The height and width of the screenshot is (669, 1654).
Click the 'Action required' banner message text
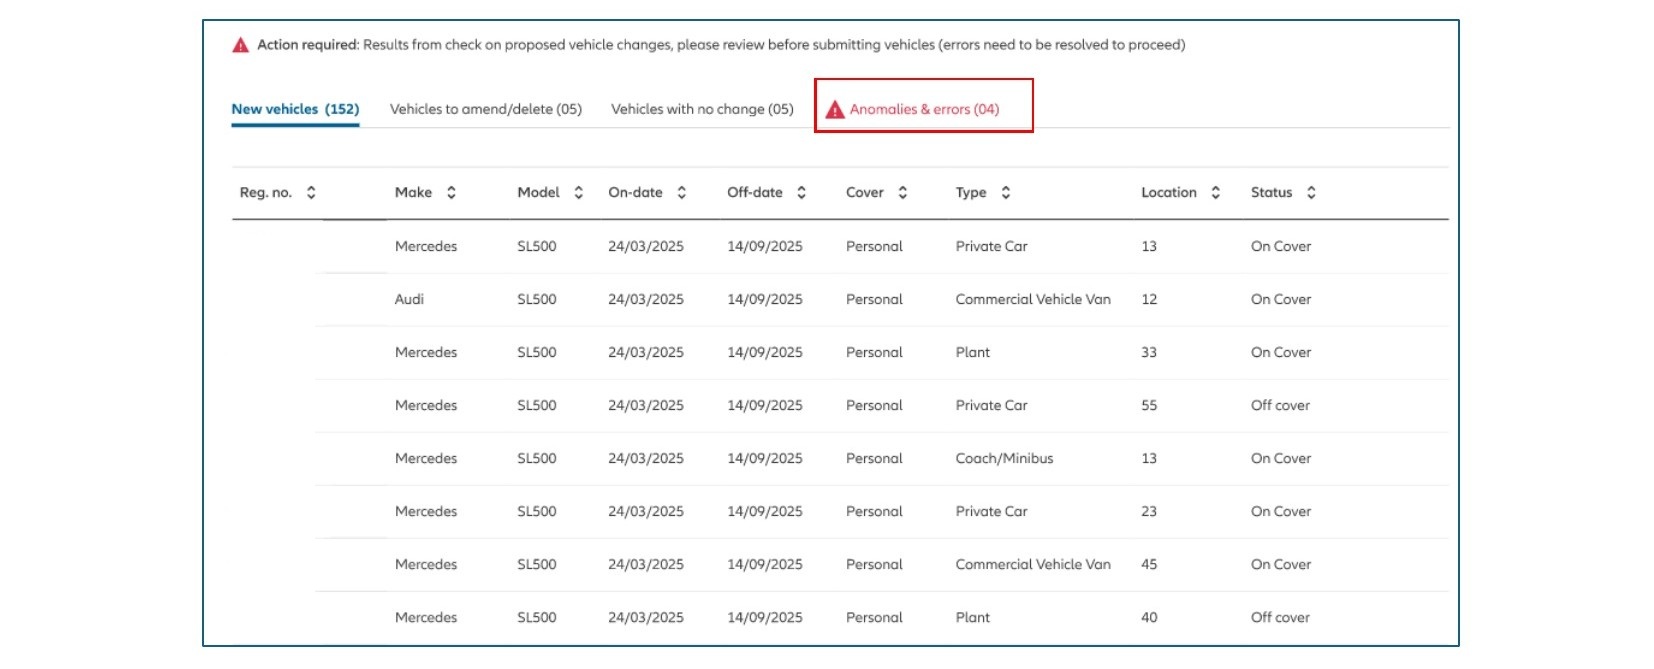coord(721,45)
